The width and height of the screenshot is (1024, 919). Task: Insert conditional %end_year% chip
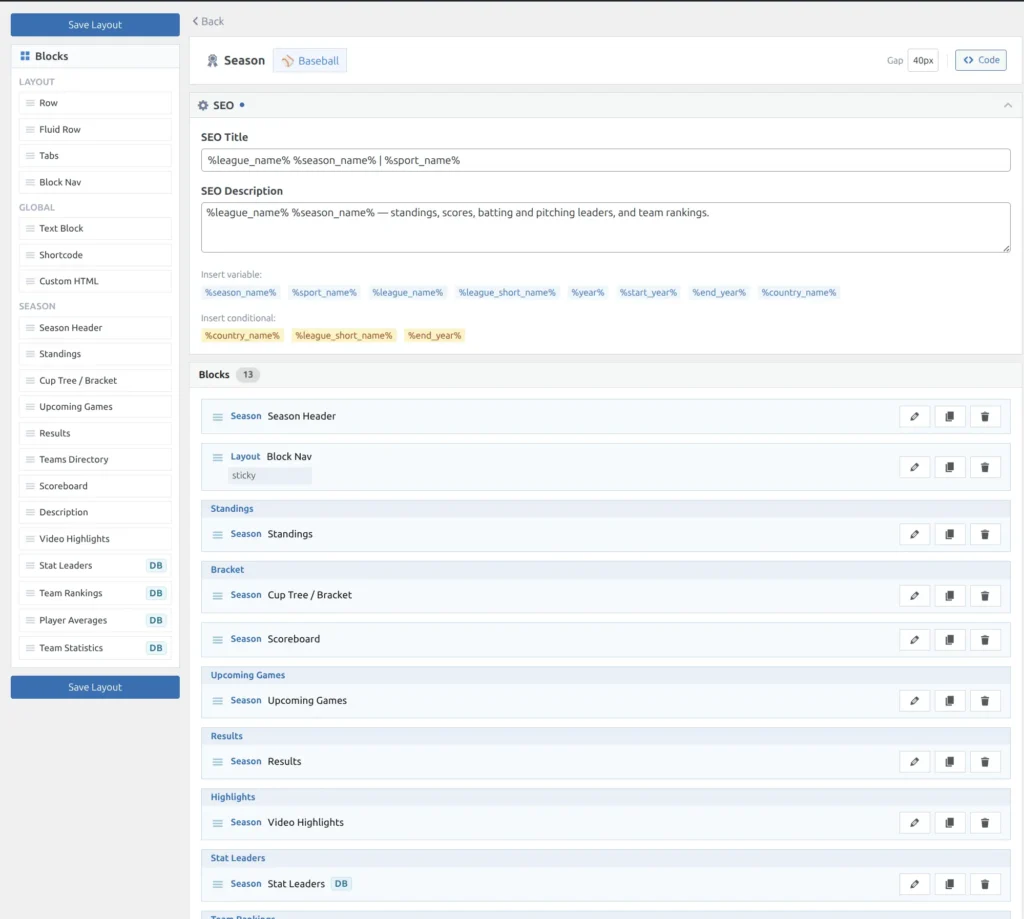[x=434, y=336]
